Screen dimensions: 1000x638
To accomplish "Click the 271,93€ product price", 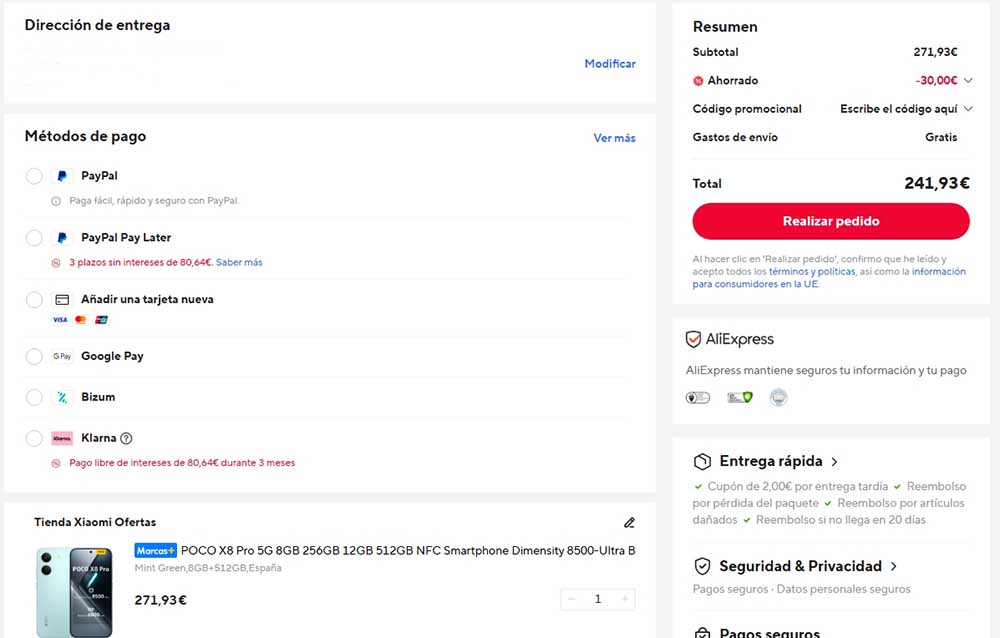I will coord(161,600).
